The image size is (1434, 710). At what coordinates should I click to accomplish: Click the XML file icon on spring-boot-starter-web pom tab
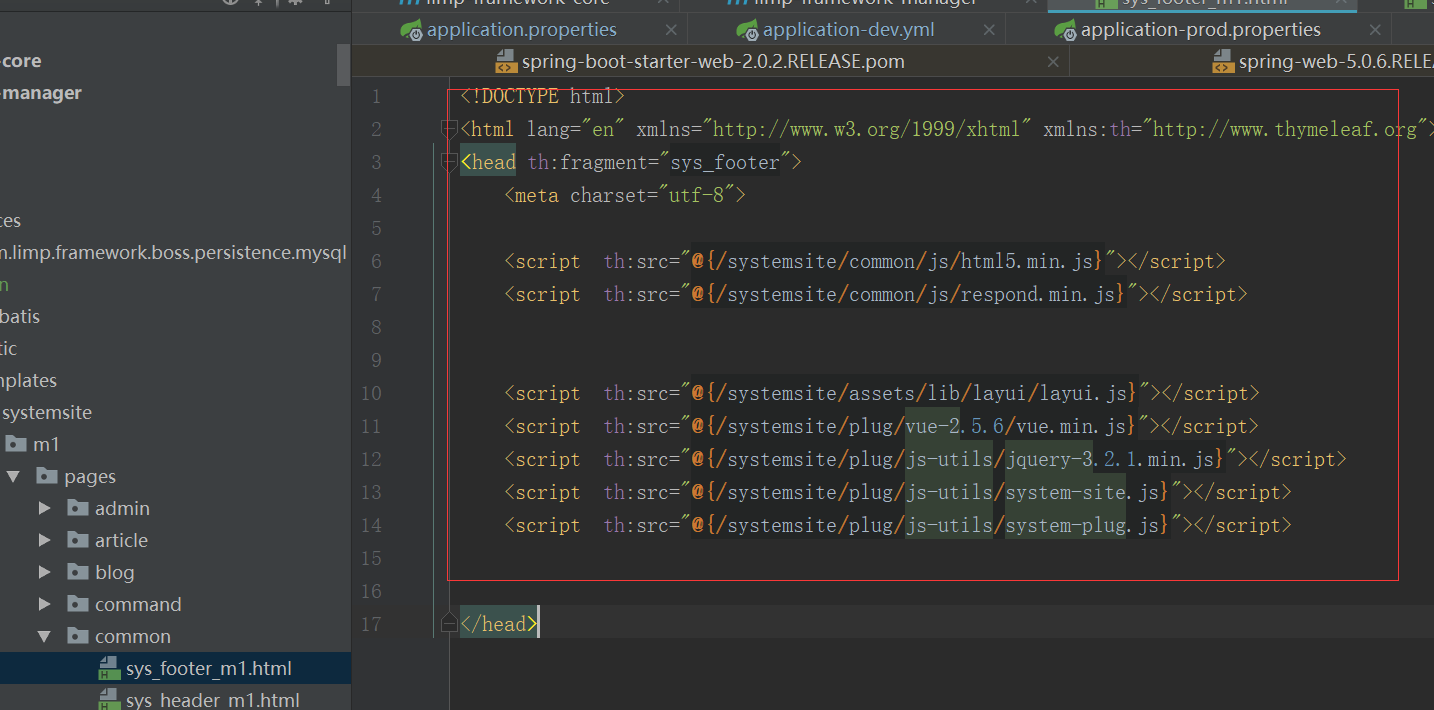(x=506, y=62)
